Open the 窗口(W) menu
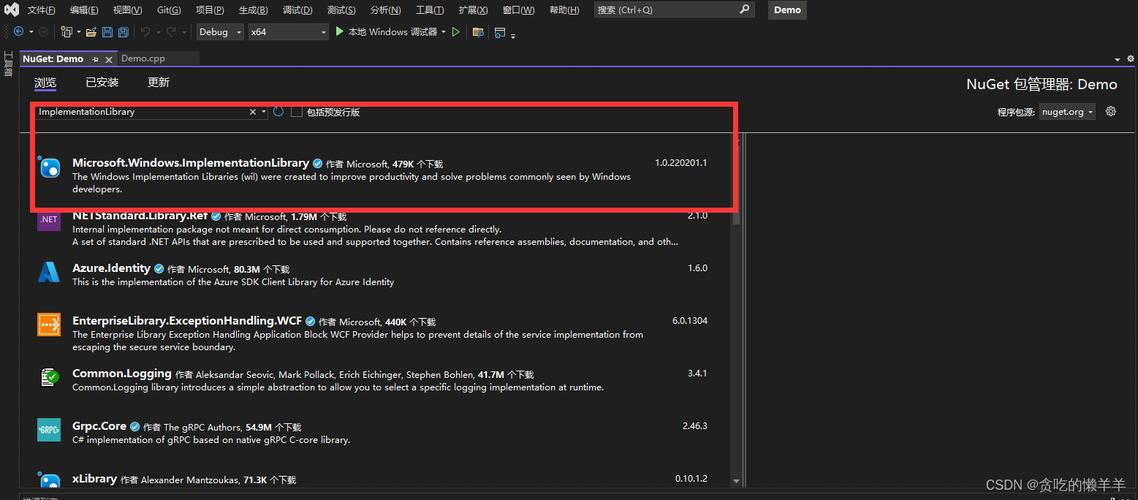This screenshot has height=500, width=1138. click(518, 10)
